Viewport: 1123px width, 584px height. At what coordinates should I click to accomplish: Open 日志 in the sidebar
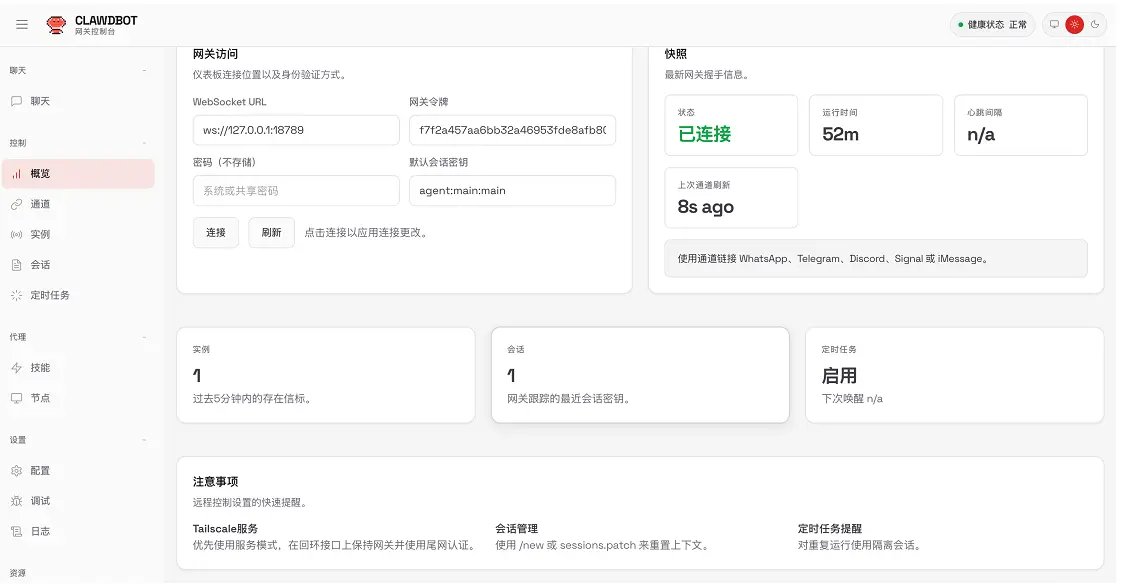[x=42, y=531]
